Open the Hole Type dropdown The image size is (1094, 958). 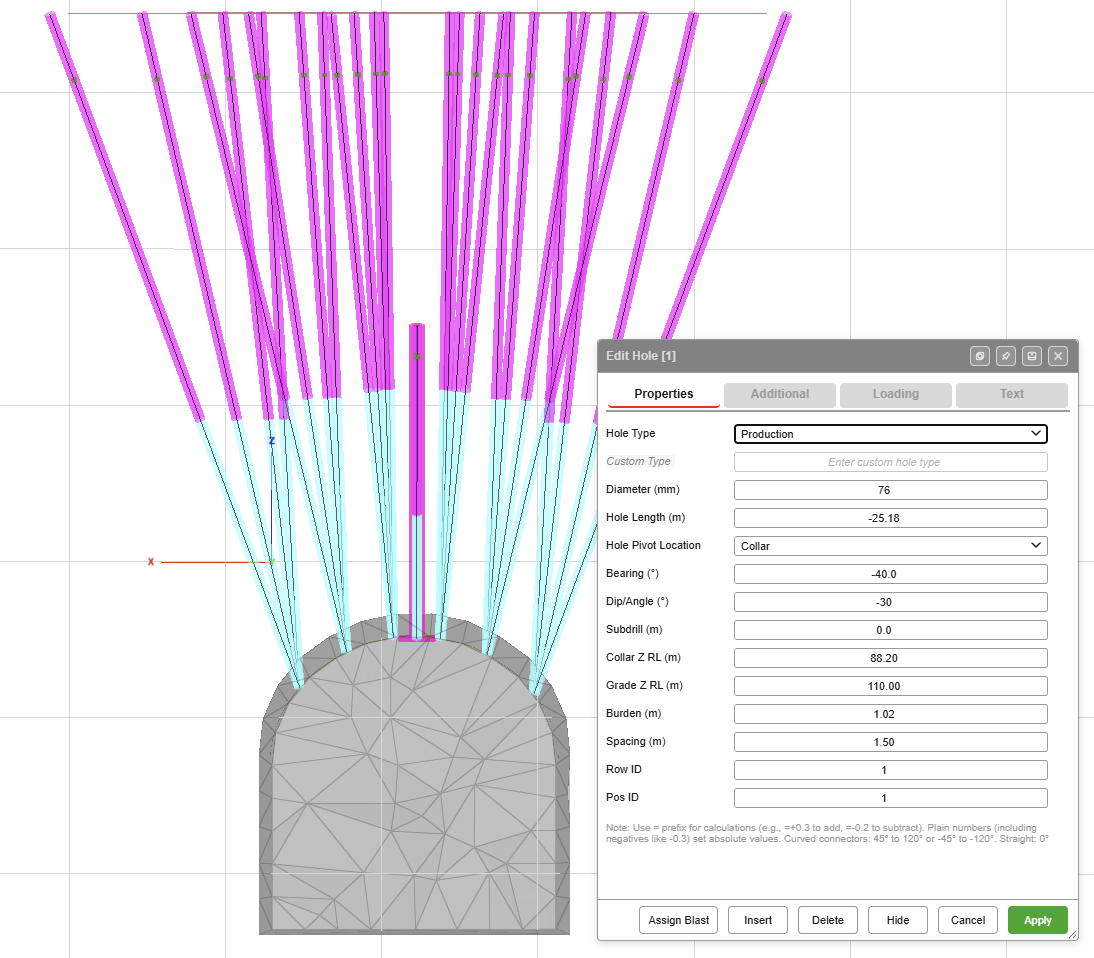(890, 434)
